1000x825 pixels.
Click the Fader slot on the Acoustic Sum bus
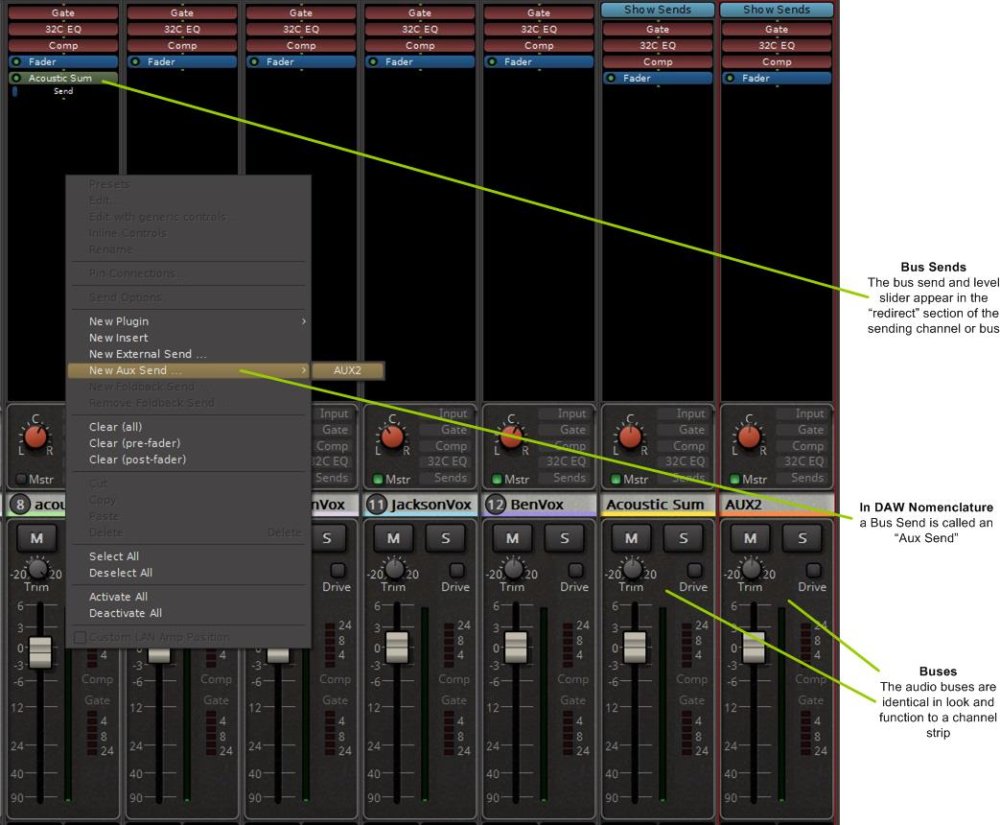(658, 78)
